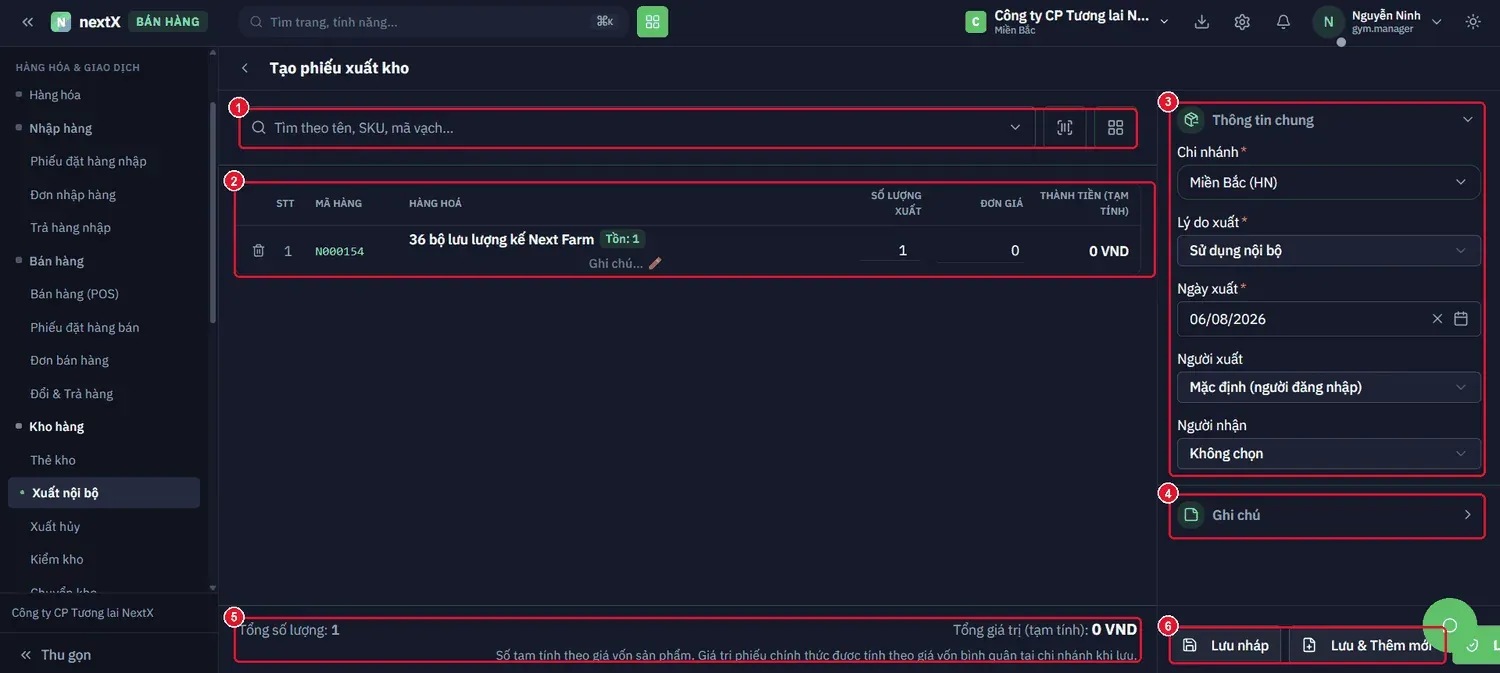Expand Ghi chú section
Image resolution: width=1500 pixels, height=673 pixels.
[1327, 515]
